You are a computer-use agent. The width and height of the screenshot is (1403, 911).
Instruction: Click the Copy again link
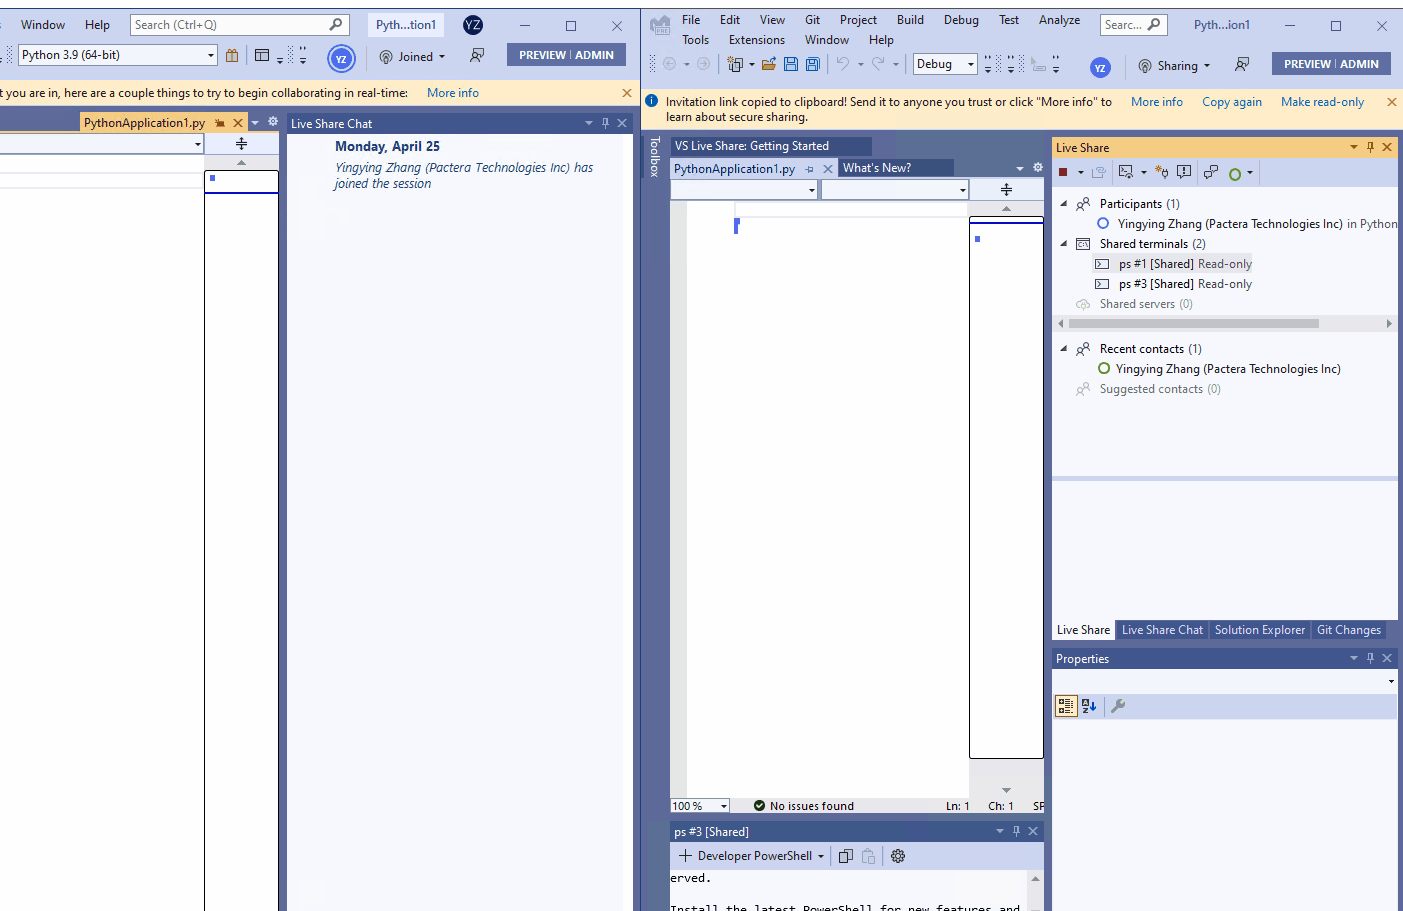(1232, 102)
